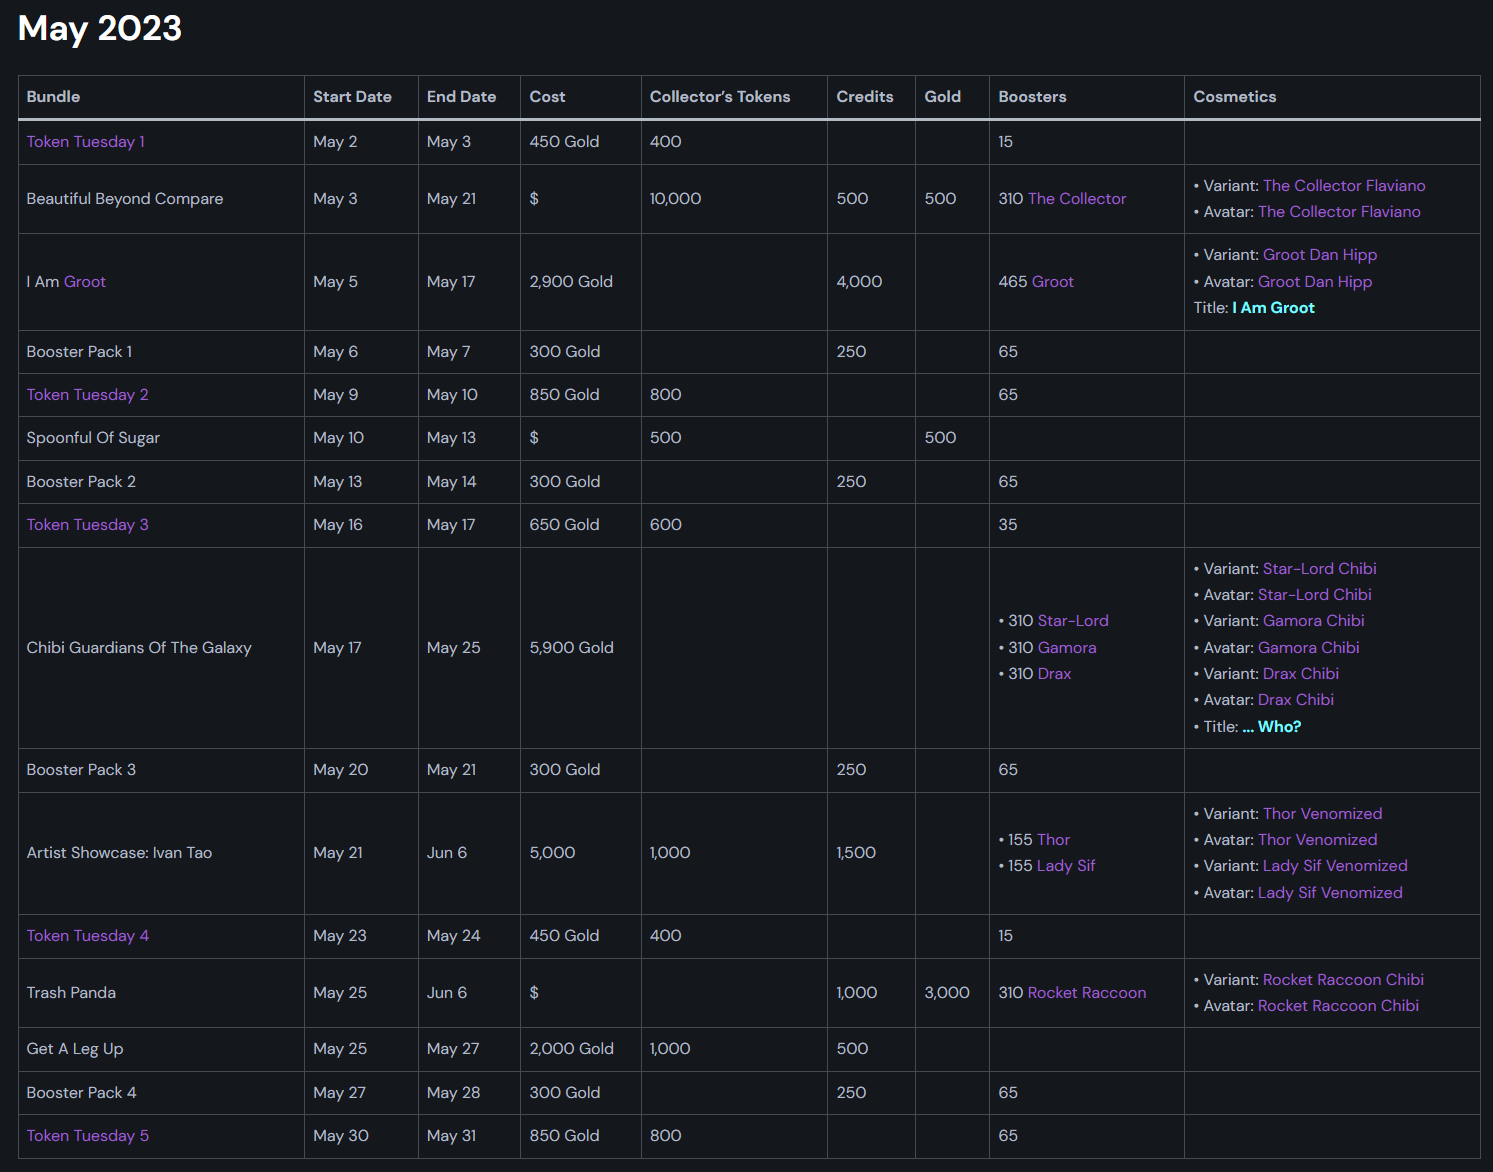Click Groot link in I Am Groot bundle name

84,282
